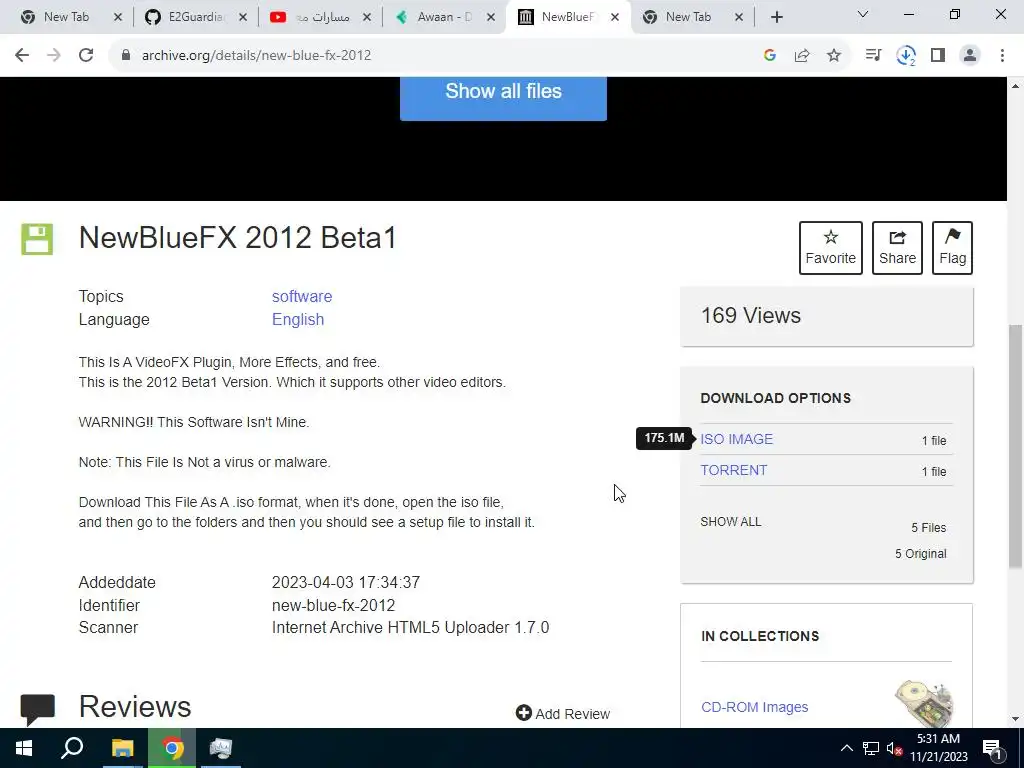
Task: Click the Addeddate value 2023-04-03 17:34:37
Action: (346, 583)
